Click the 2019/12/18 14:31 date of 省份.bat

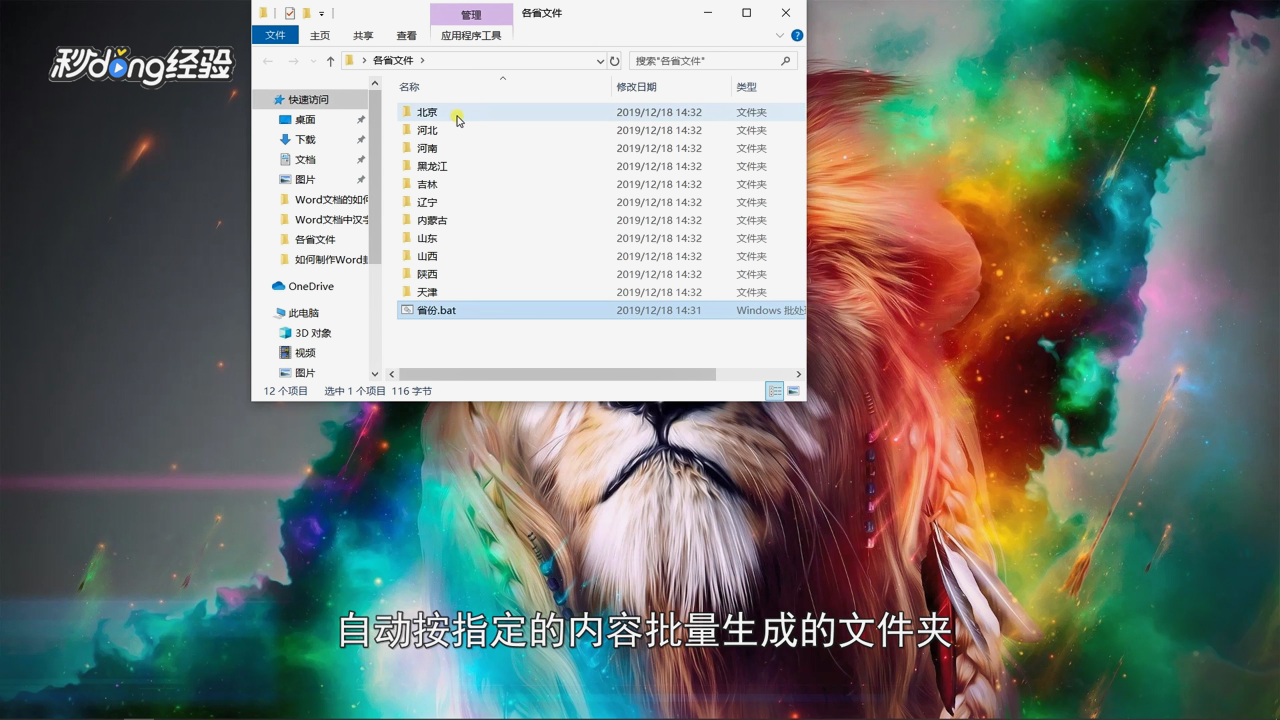659,310
